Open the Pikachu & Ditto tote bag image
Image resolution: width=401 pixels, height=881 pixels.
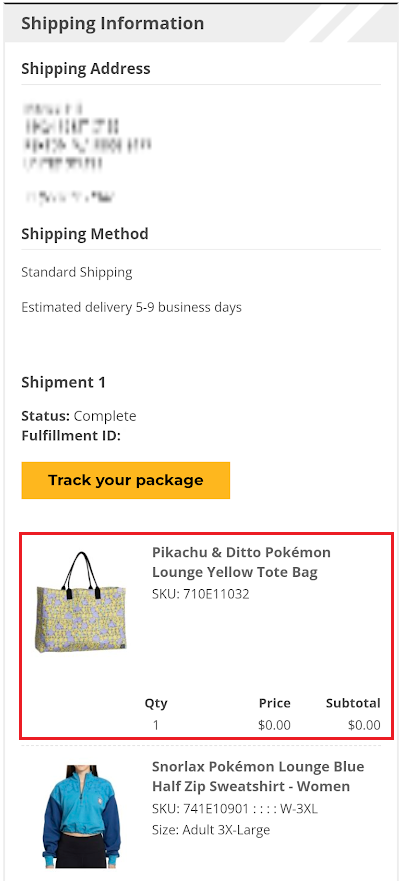click(81, 602)
